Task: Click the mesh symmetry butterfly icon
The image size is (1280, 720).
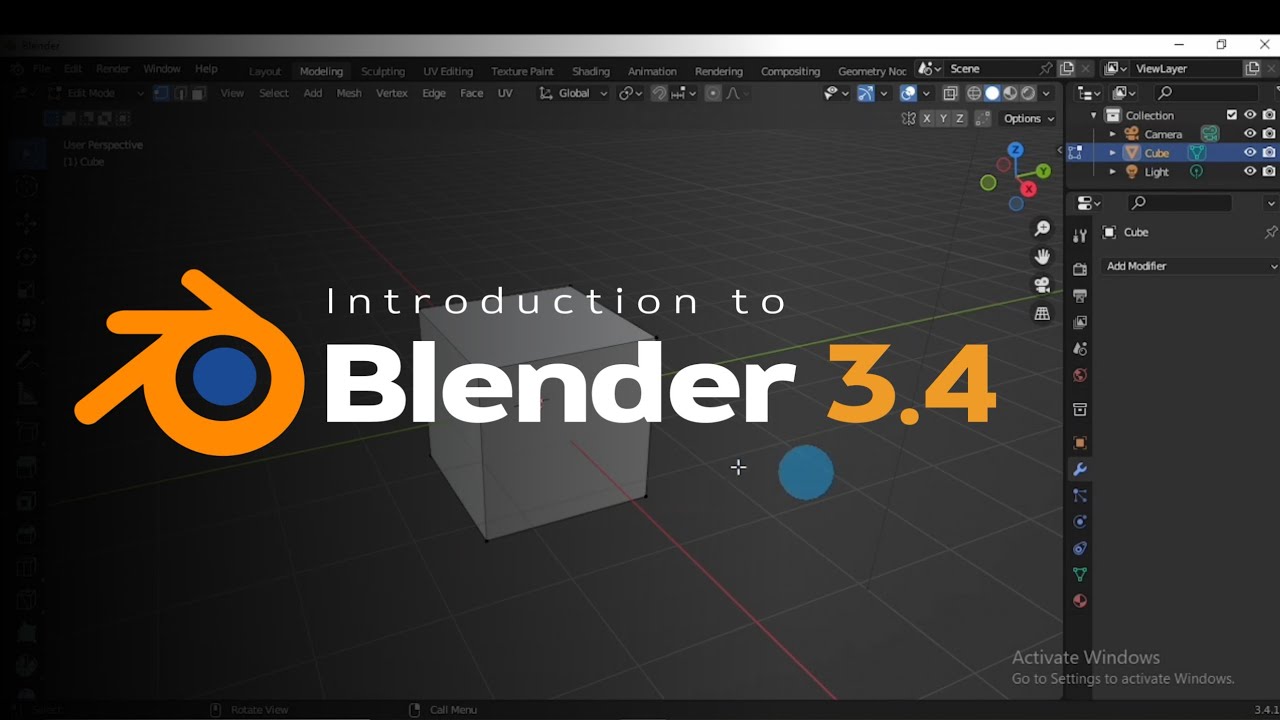Action: [908, 118]
